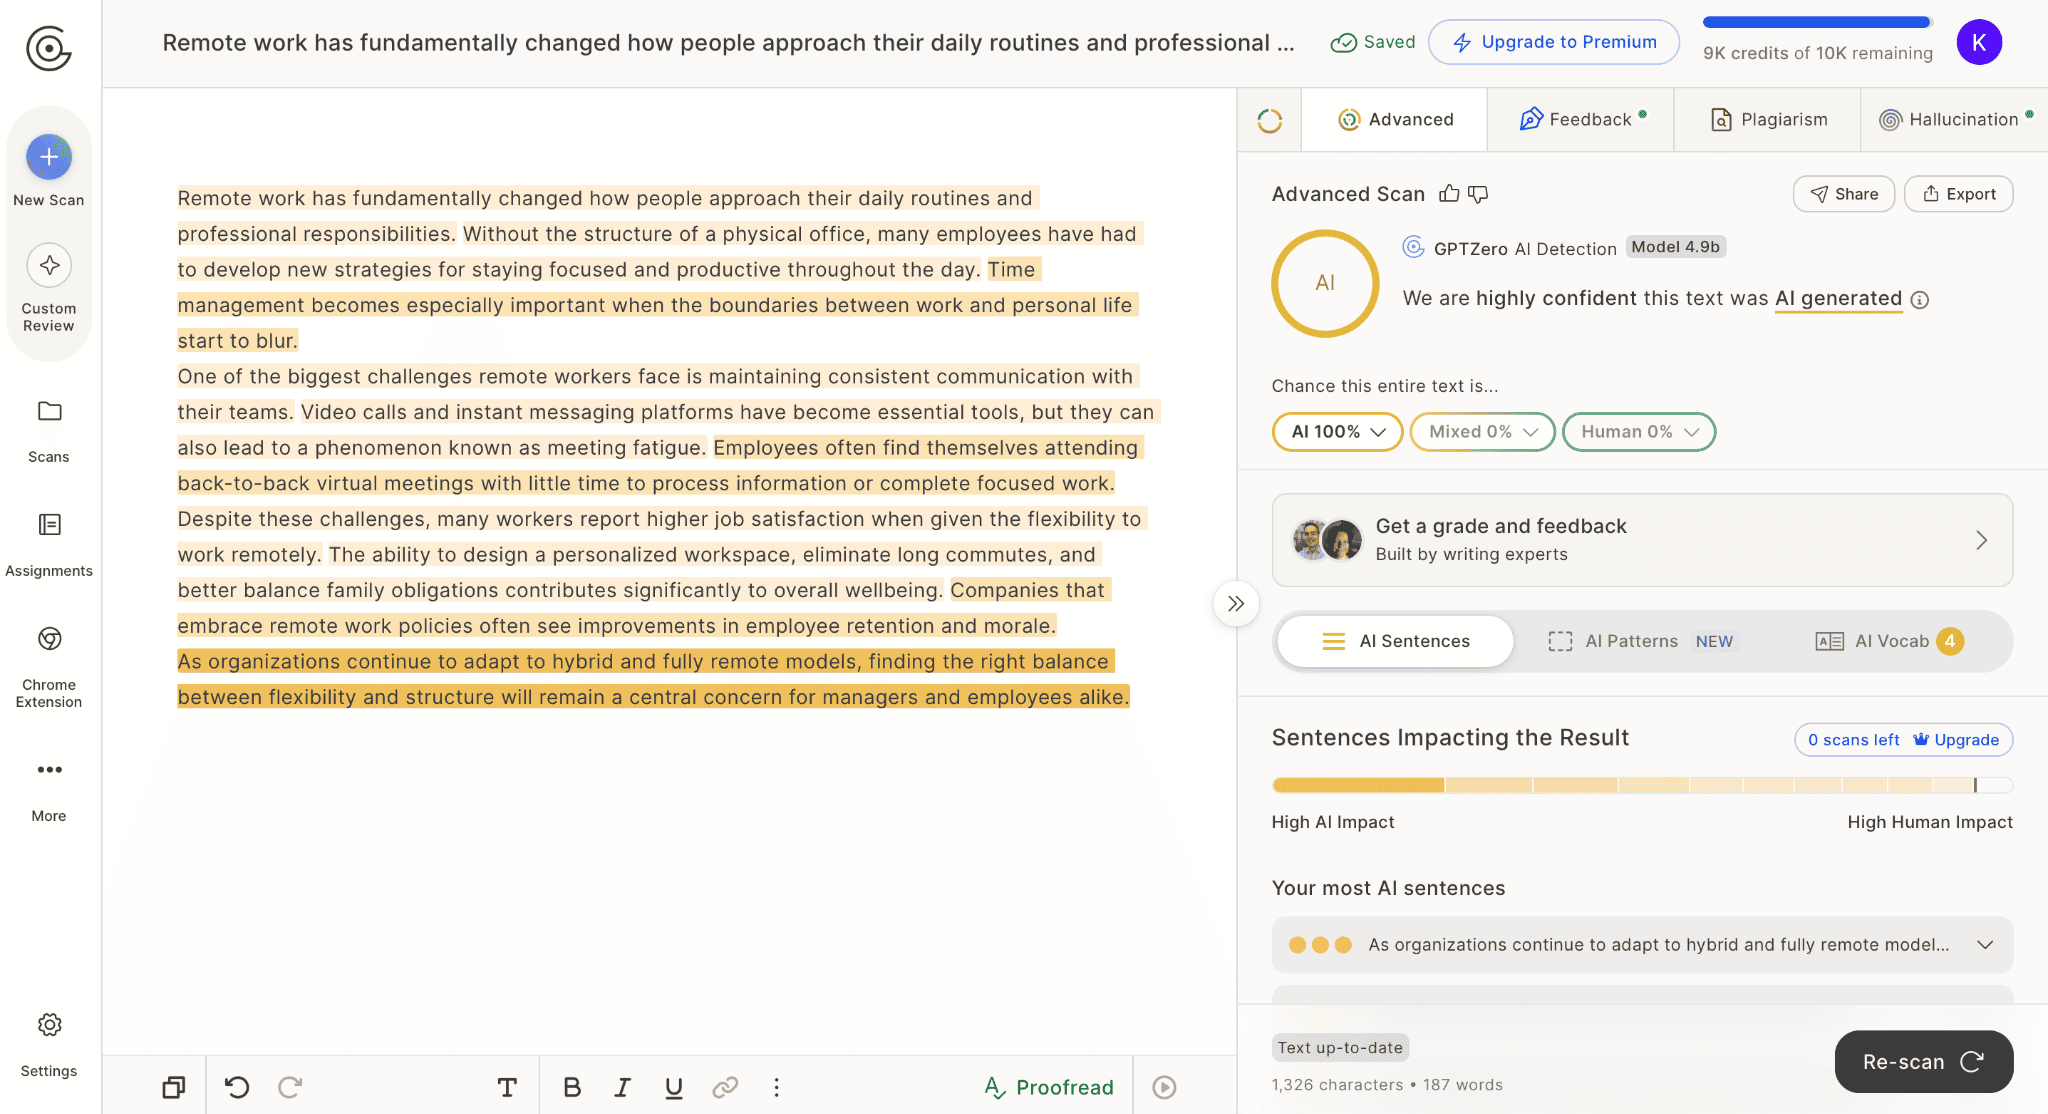This screenshot has width=2048, height=1114.
Task: Collapse results panel with double-chevron
Action: point(1236,604)
